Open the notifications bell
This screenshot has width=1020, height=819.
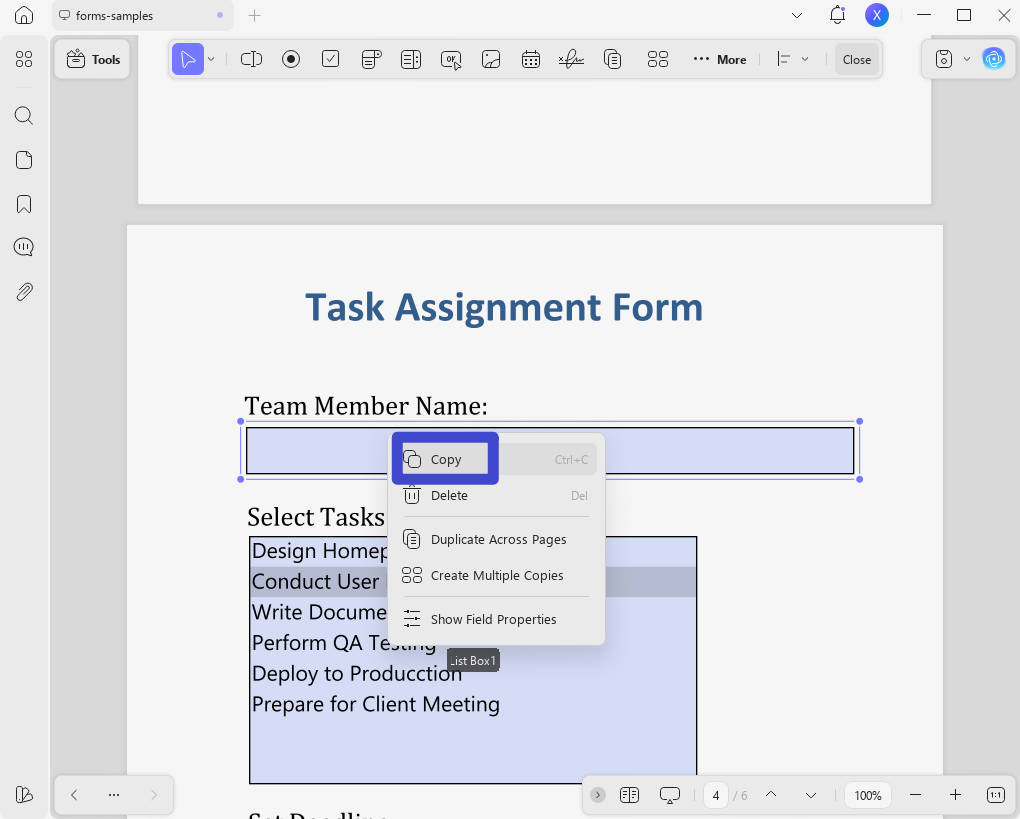(x=837, y=15)
